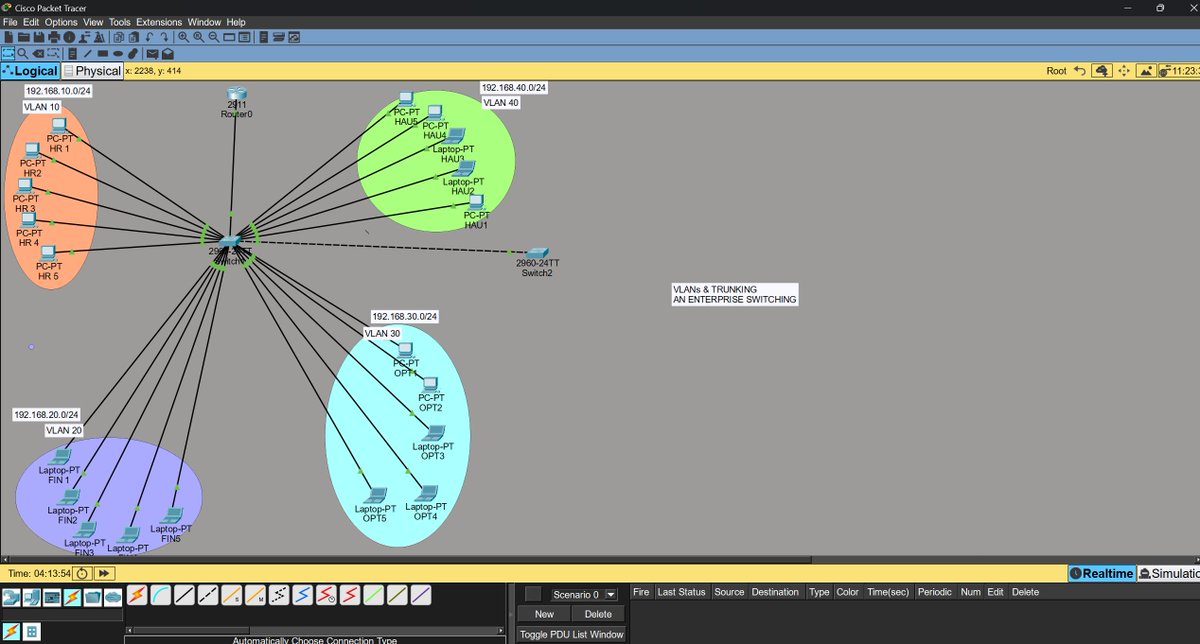The height and width of the screenshot is (644, 1200).
Task: Select laptop FIN 1 in VLAN 20
Action: (x=59, y=457)
